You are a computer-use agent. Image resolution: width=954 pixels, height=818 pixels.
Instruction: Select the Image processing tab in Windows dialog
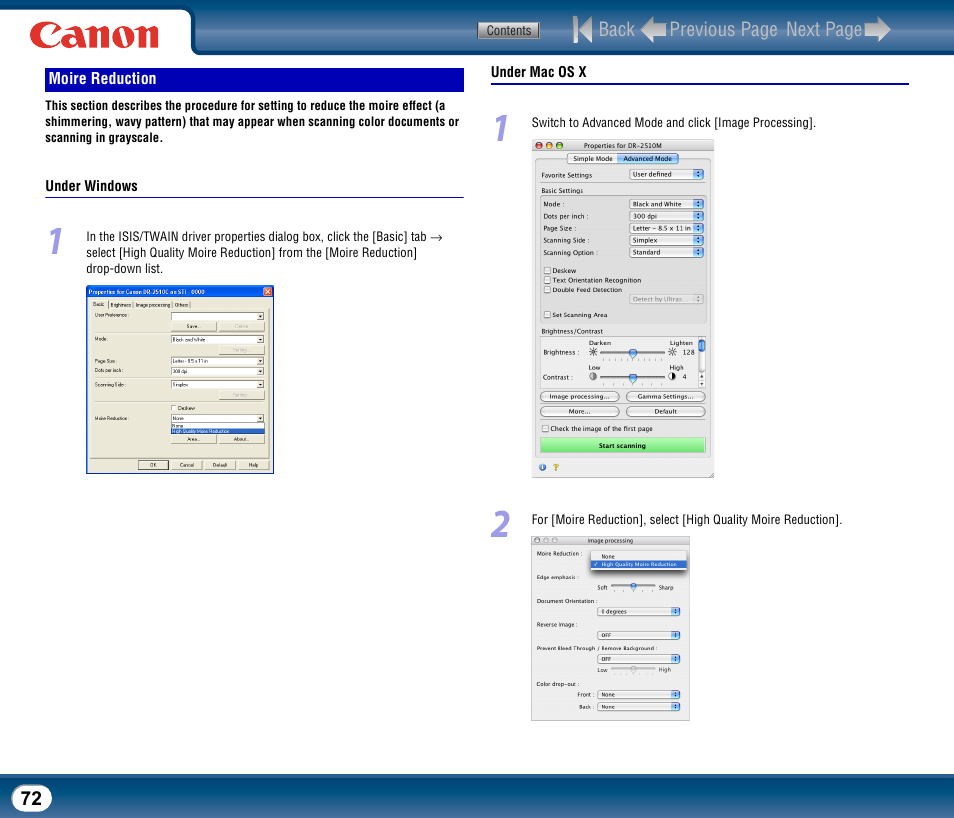pyautogui.click(x=153, y=305)
